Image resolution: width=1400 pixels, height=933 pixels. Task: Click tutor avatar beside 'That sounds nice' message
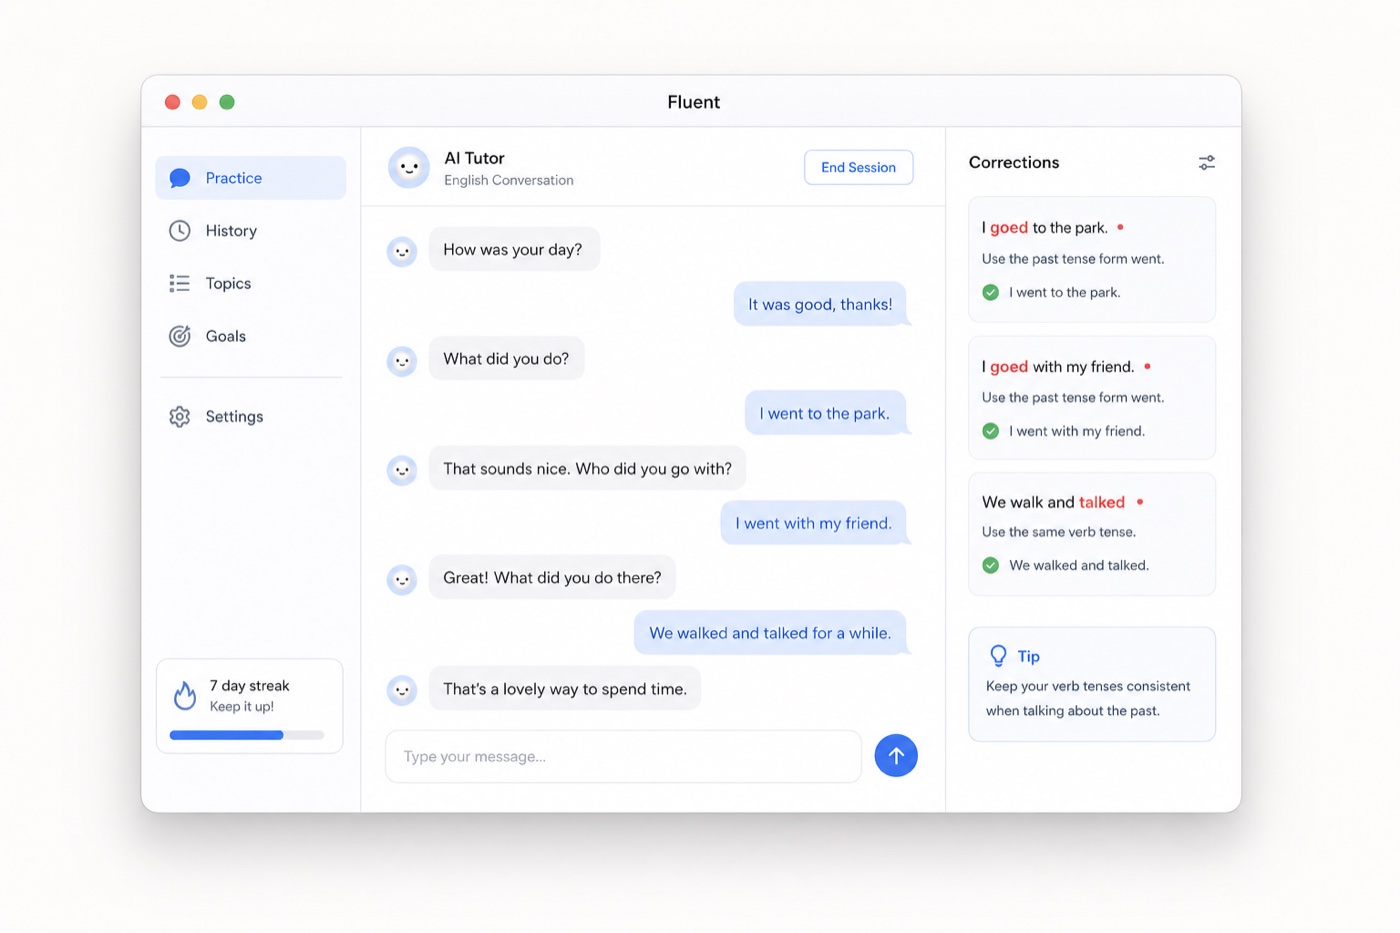402,470
